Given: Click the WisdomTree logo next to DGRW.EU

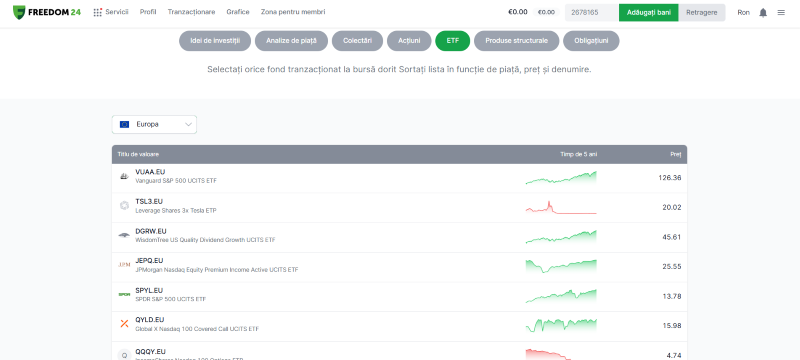Looking at the screenshot, I should tap(124, 235).
